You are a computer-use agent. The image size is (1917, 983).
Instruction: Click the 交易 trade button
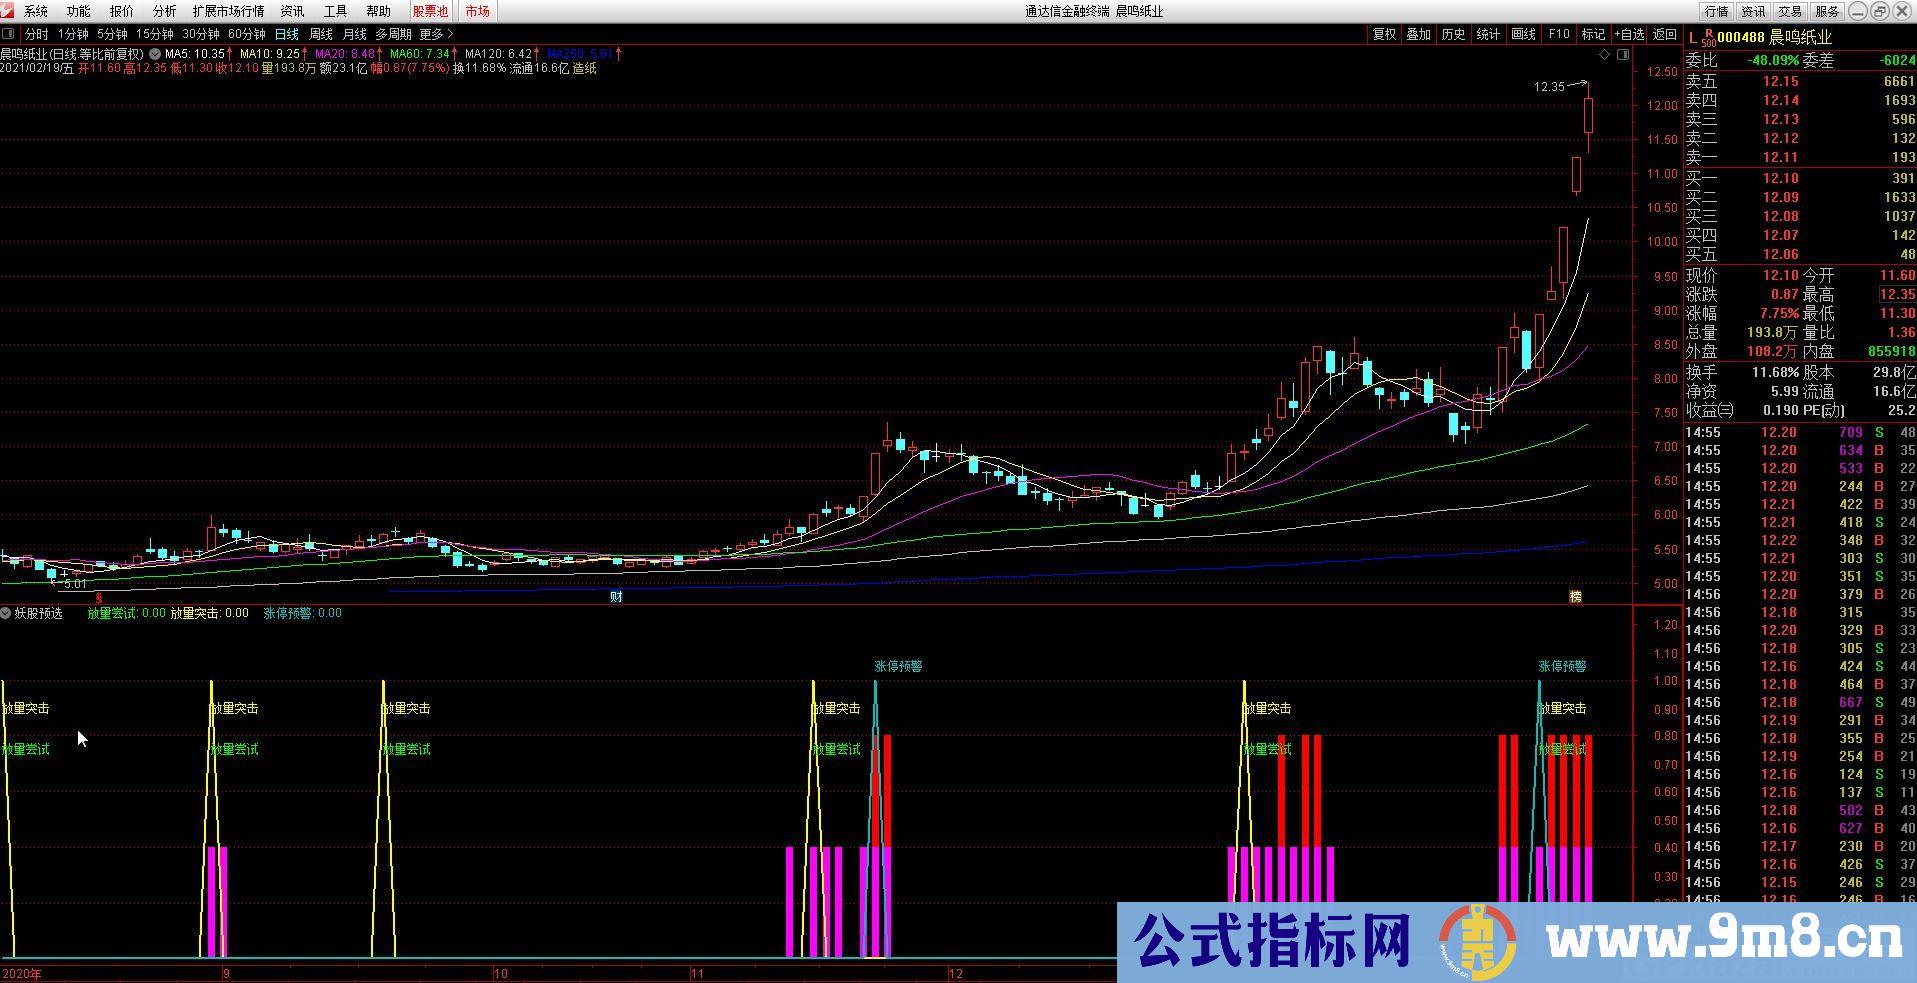pyautogui.click(x=1790, y=11)
